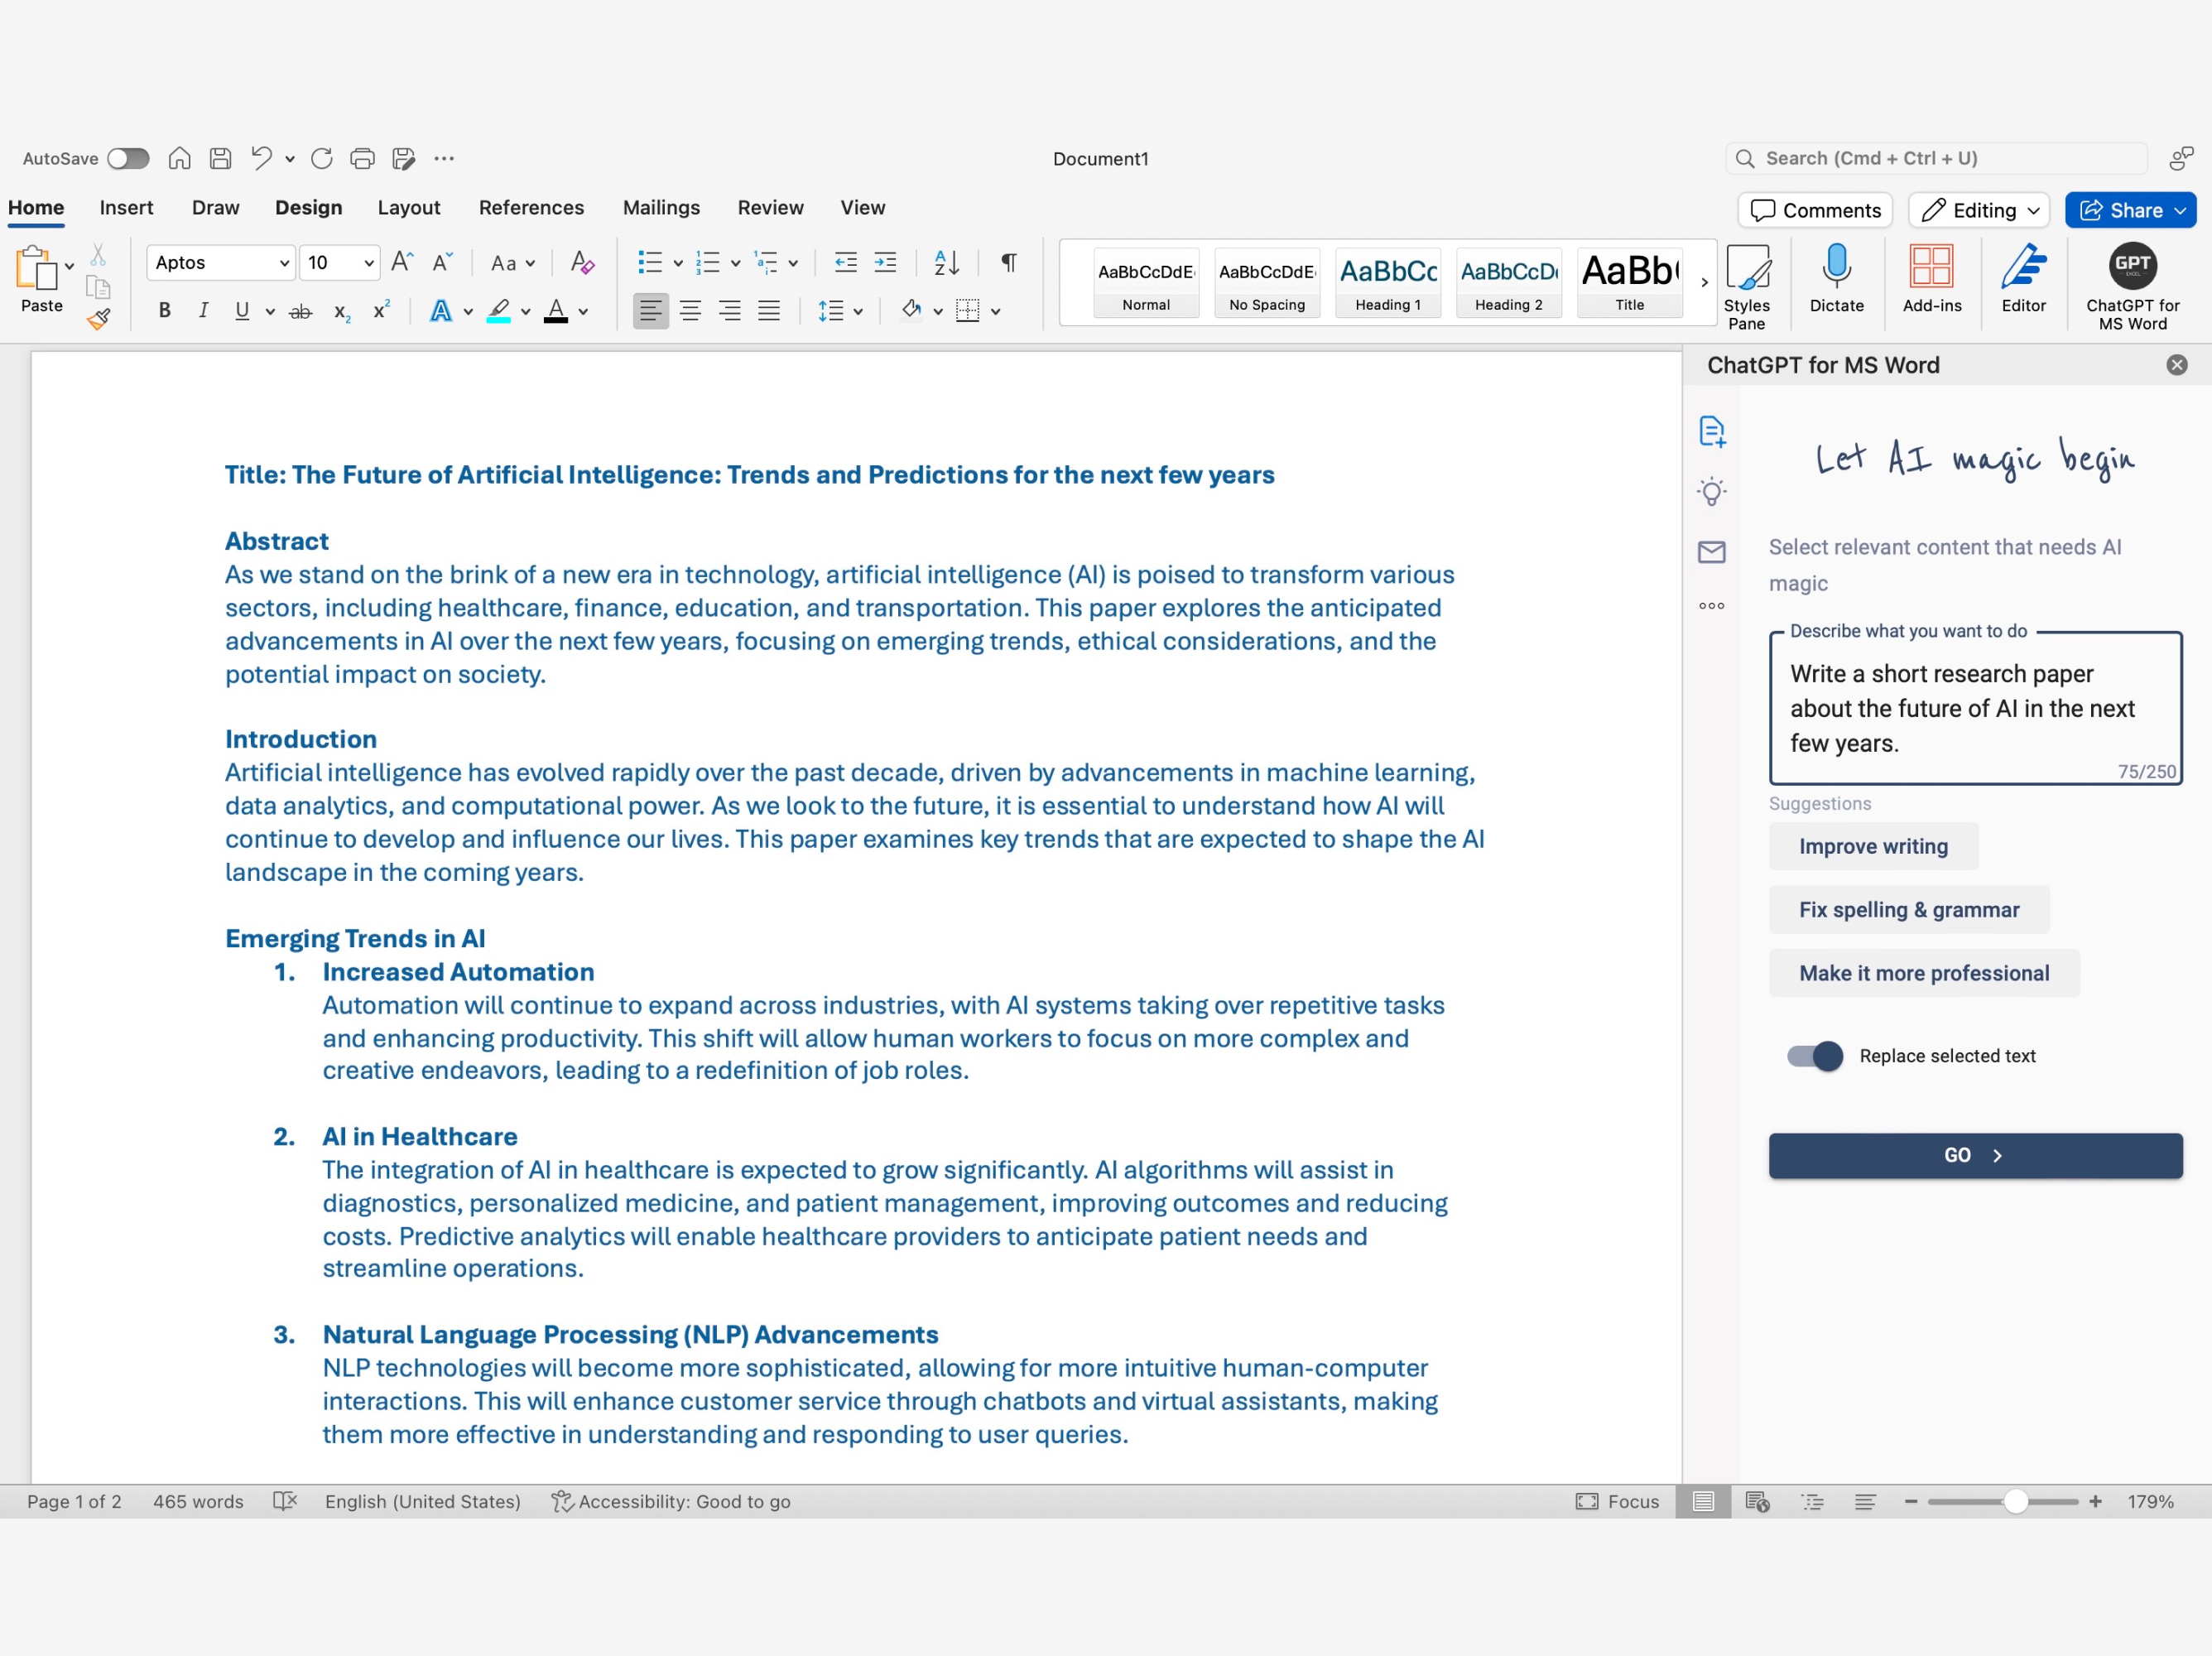This screenshot has width=2212, height=1656.
Task: Open the Insert ribbon tab
Action: point(126,207)
